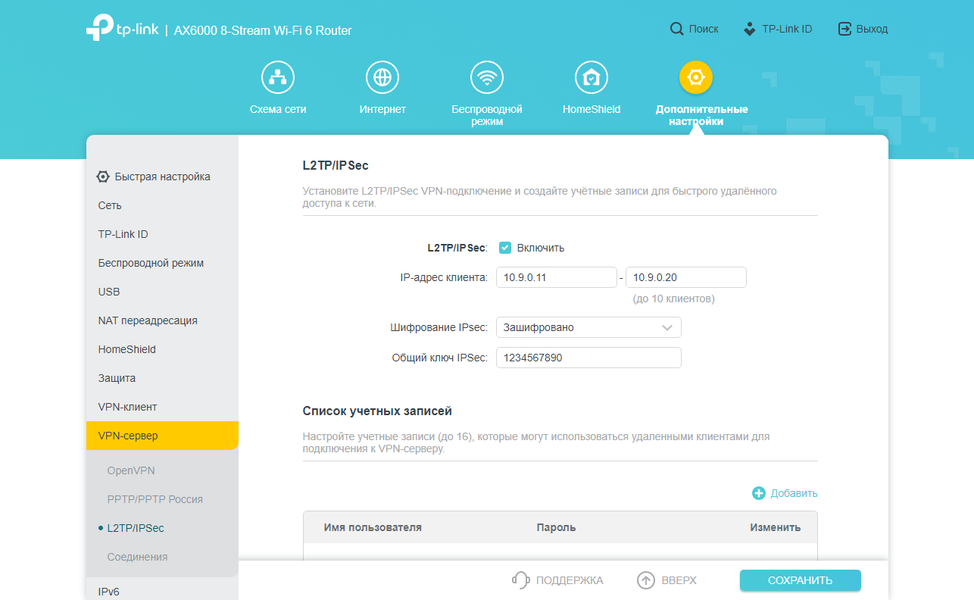Open Быстрая настройка in the sidebar

coord(162,176)
